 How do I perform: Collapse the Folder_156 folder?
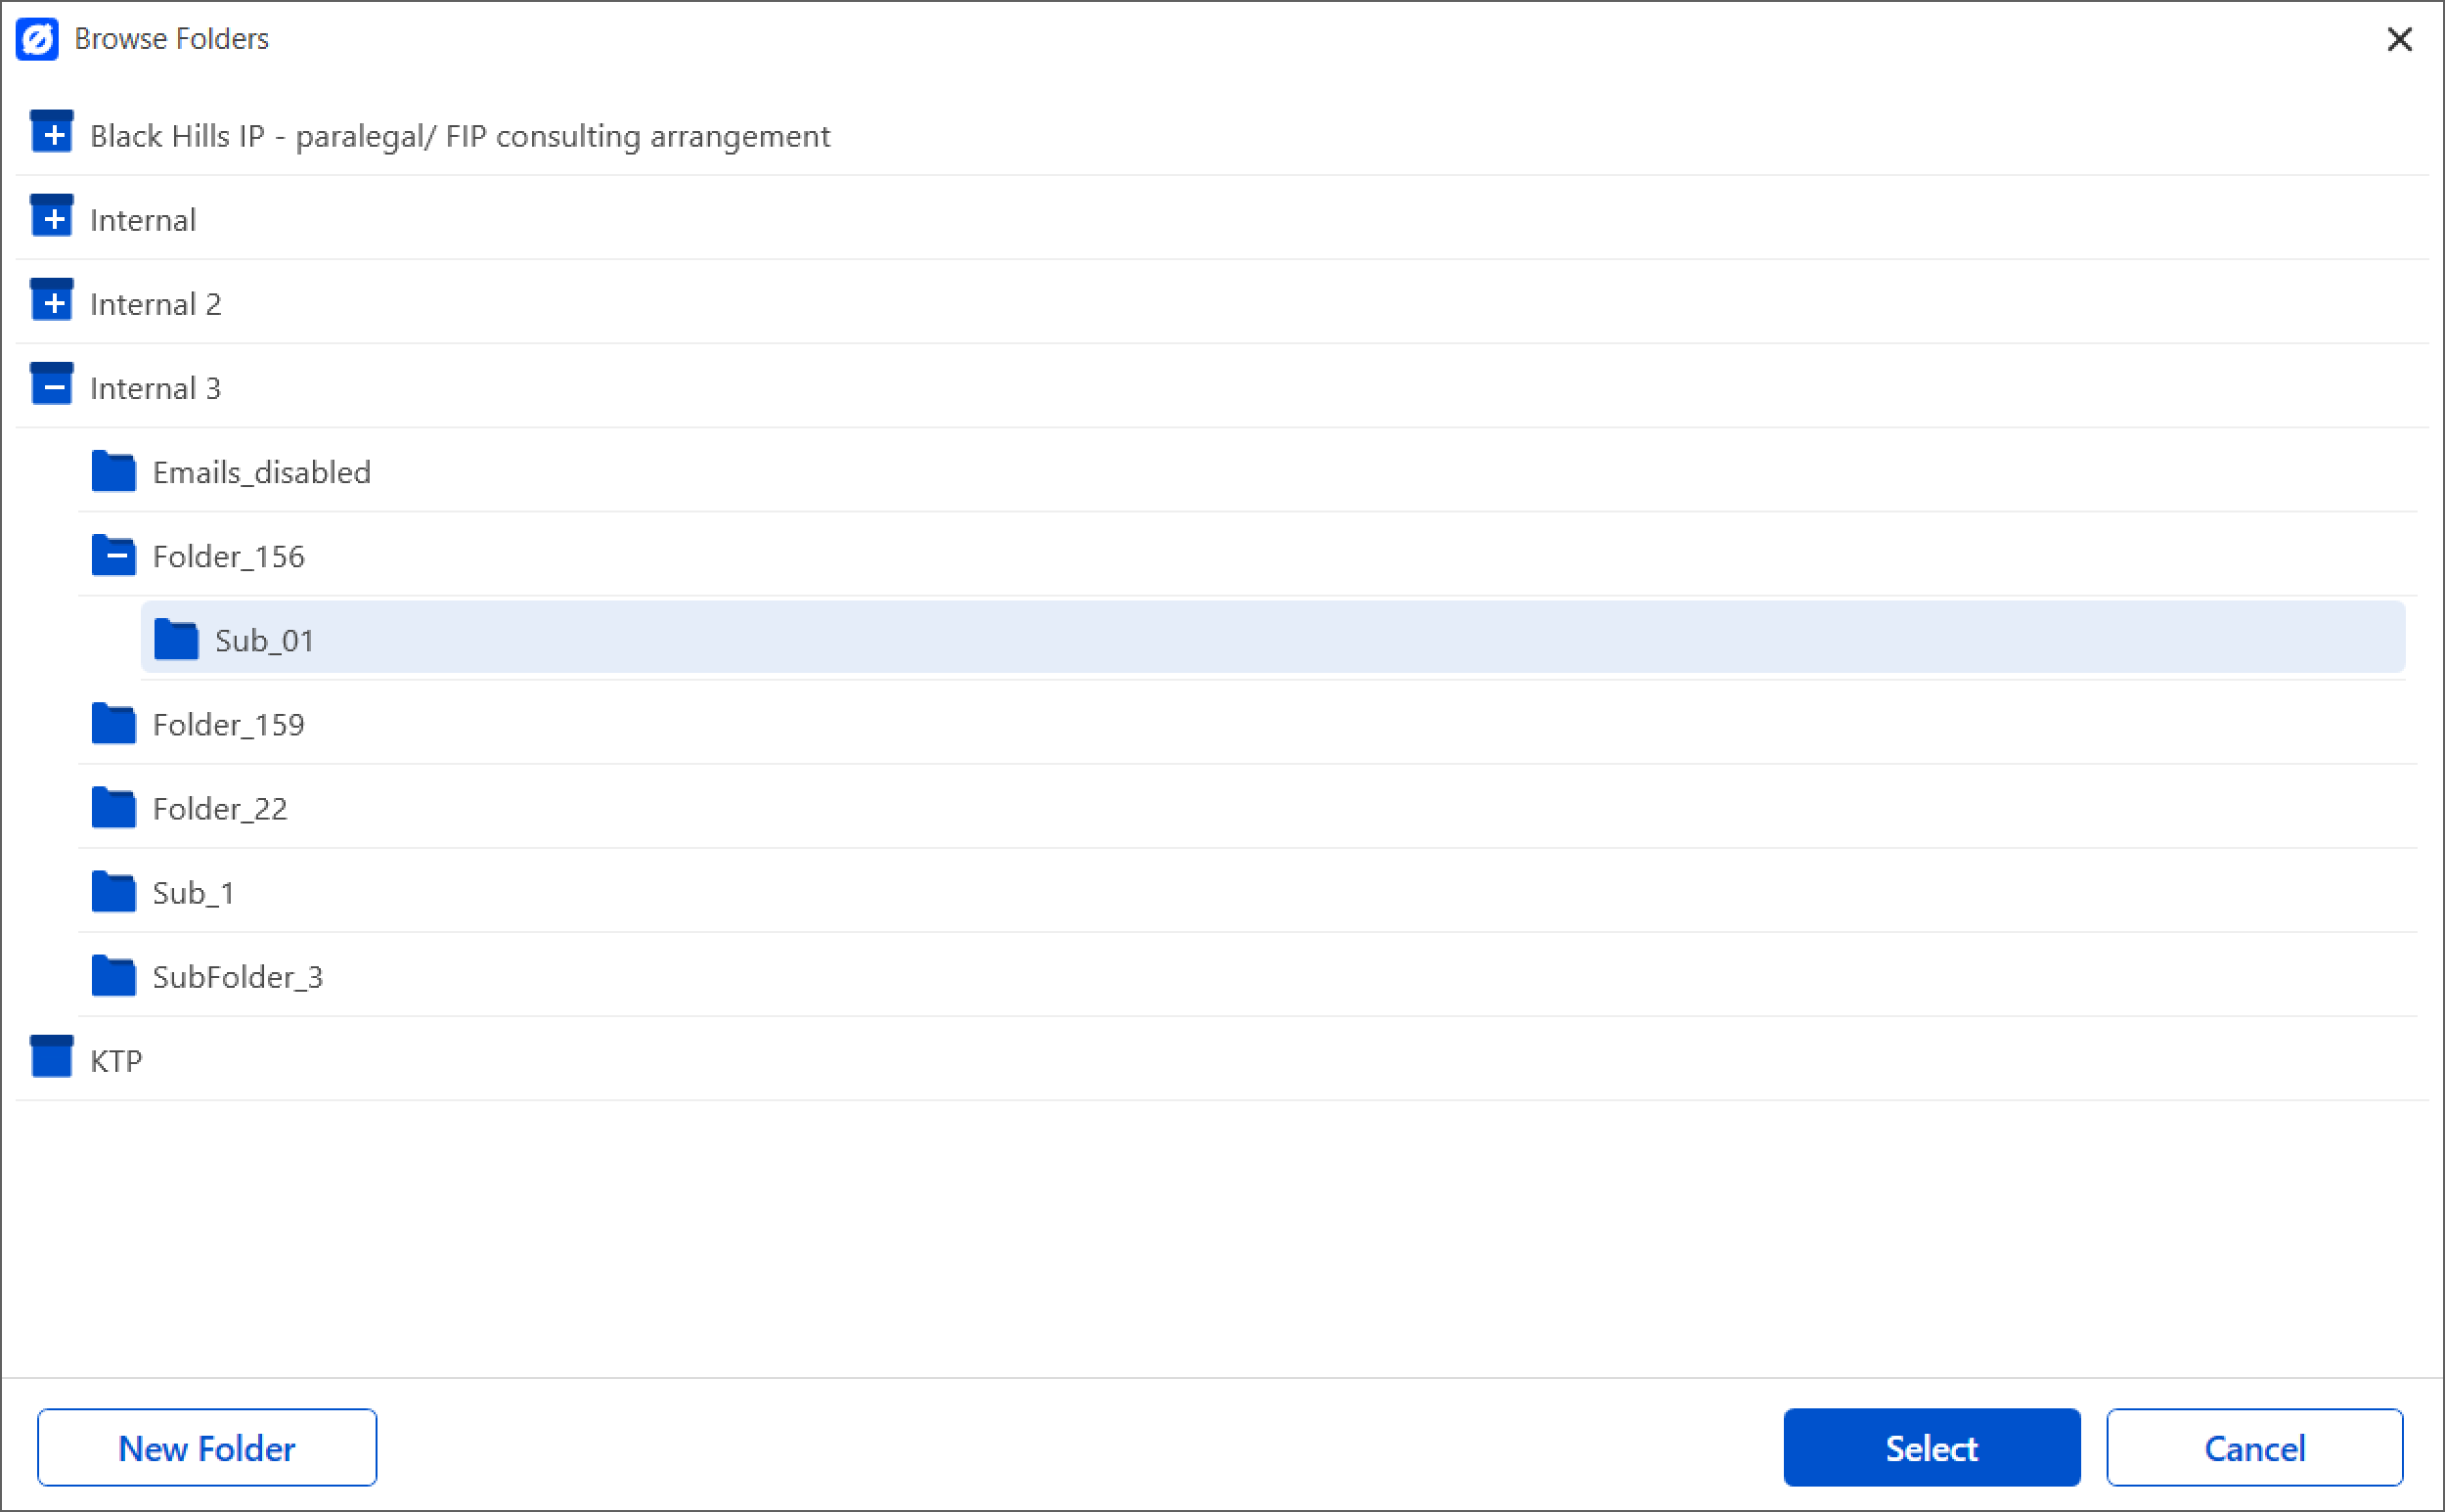[x=113, y=555]
